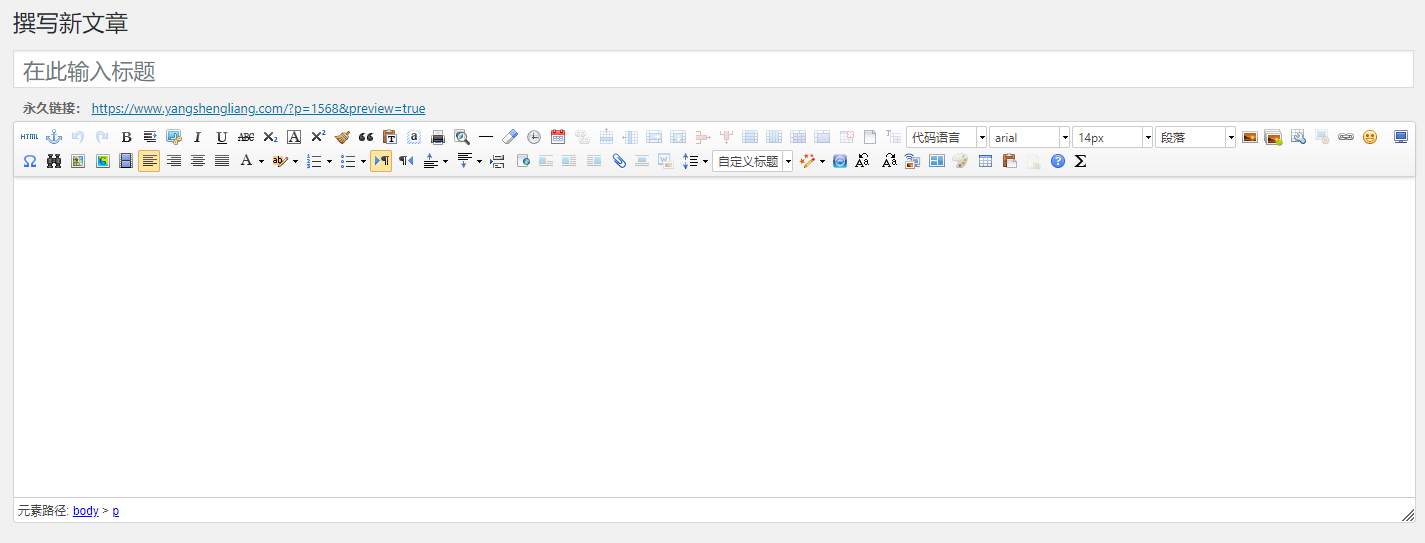Toggle blockquote formatting

click(366, 137)
